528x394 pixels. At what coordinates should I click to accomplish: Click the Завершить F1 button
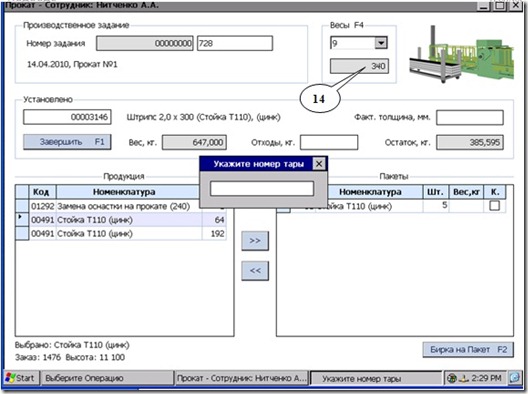(x=67, y=142)
